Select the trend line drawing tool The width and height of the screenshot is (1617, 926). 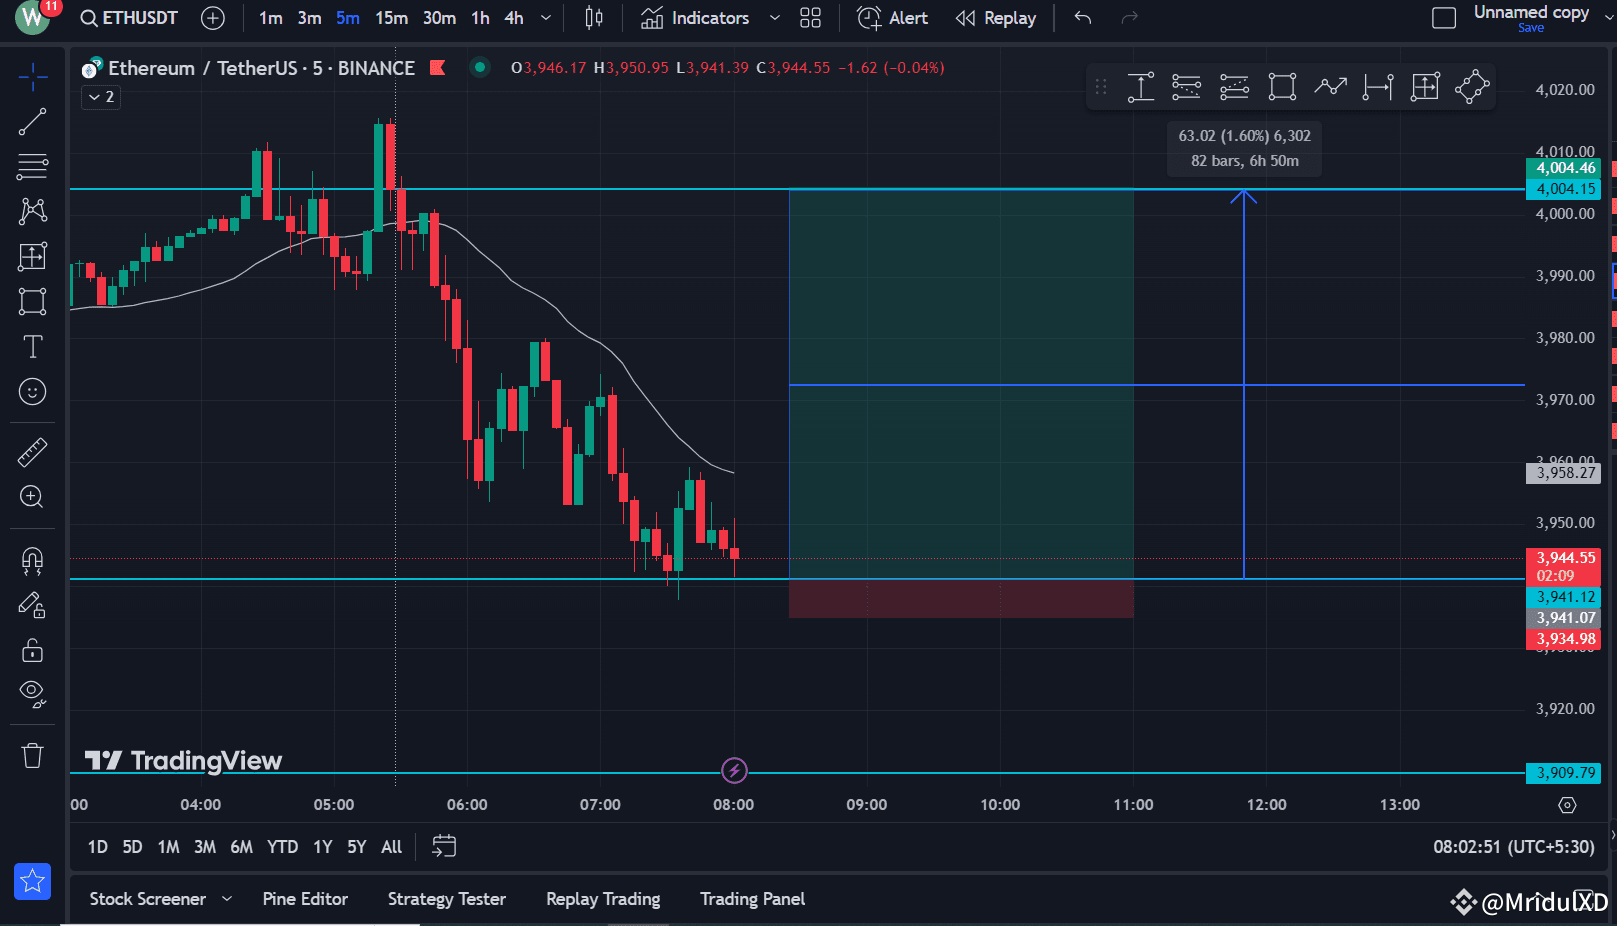[32, 122]
